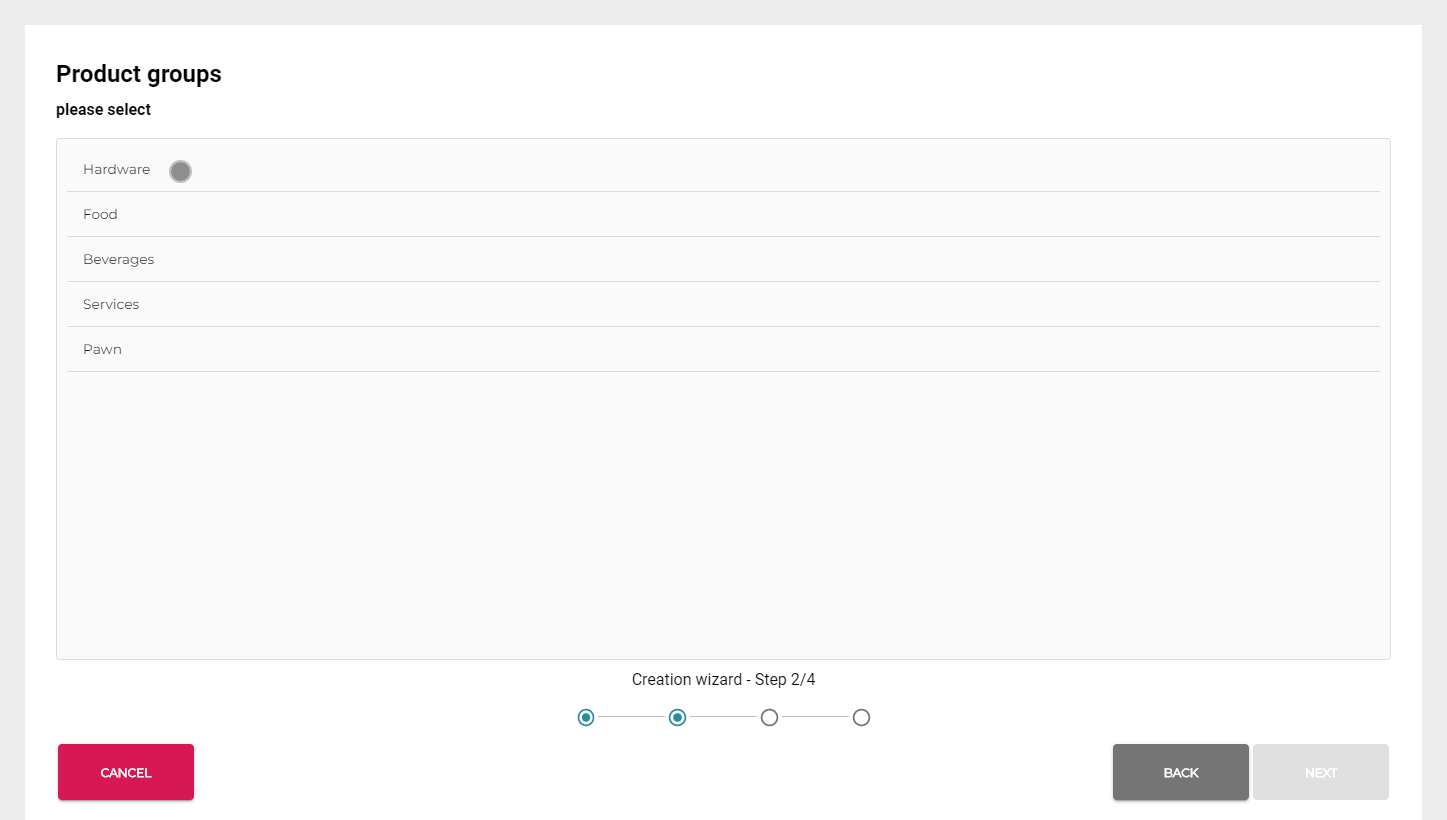Go back with the Back button

[x=1180, y=772]
